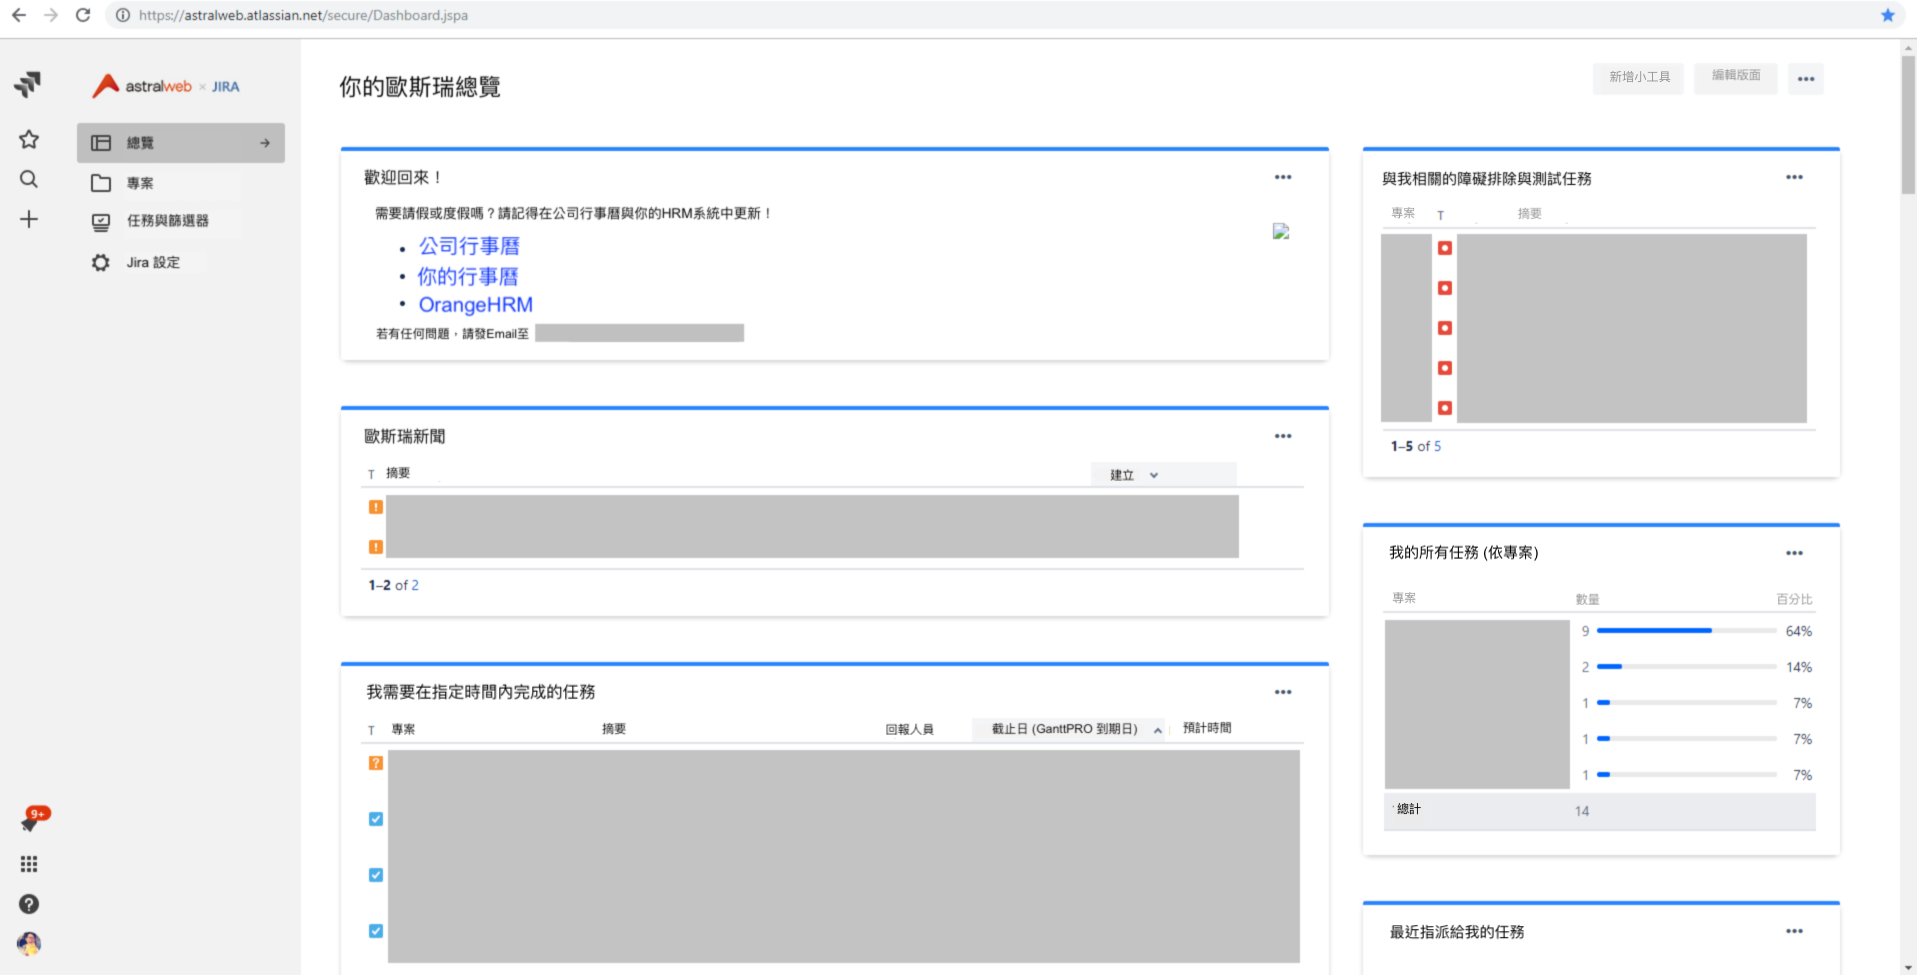Open the app switcher grid icon

coord(29,864)
